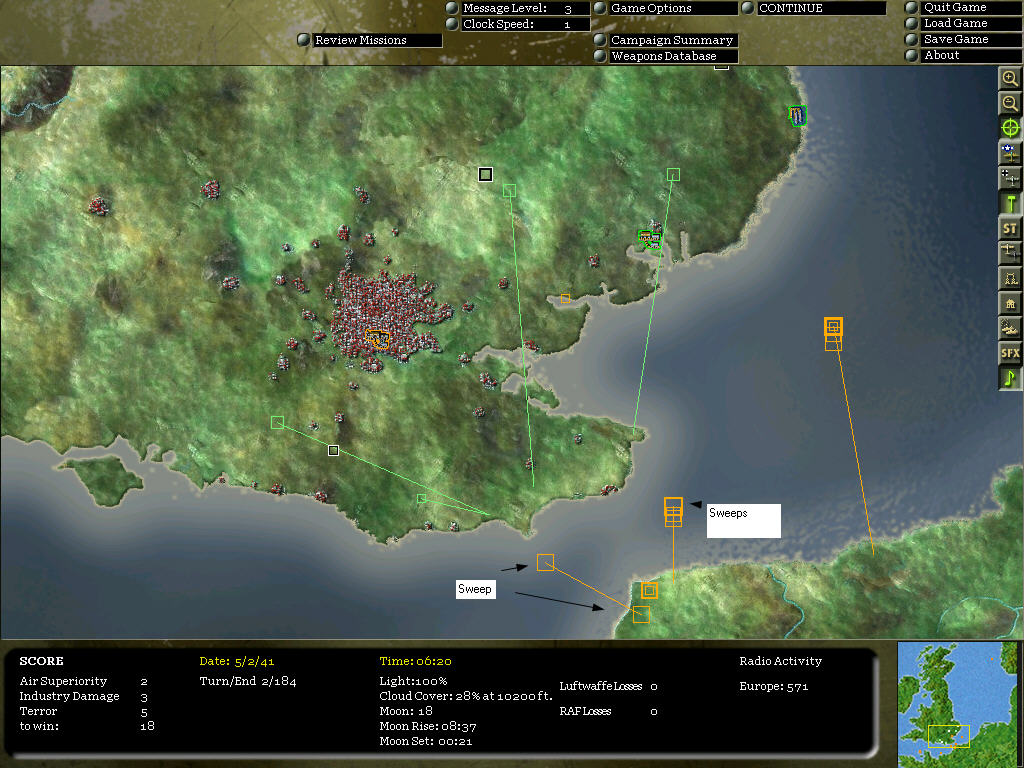The image size is (1024, 768).
Task: Zoom out the map with the magnifier minus icon
Action: point(1010,103)
